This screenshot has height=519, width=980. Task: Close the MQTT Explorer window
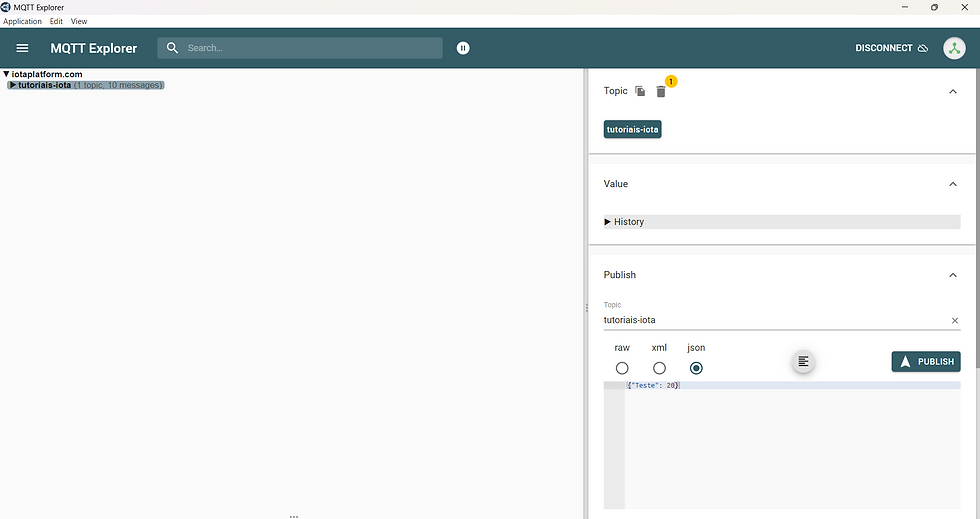point(964,7)
